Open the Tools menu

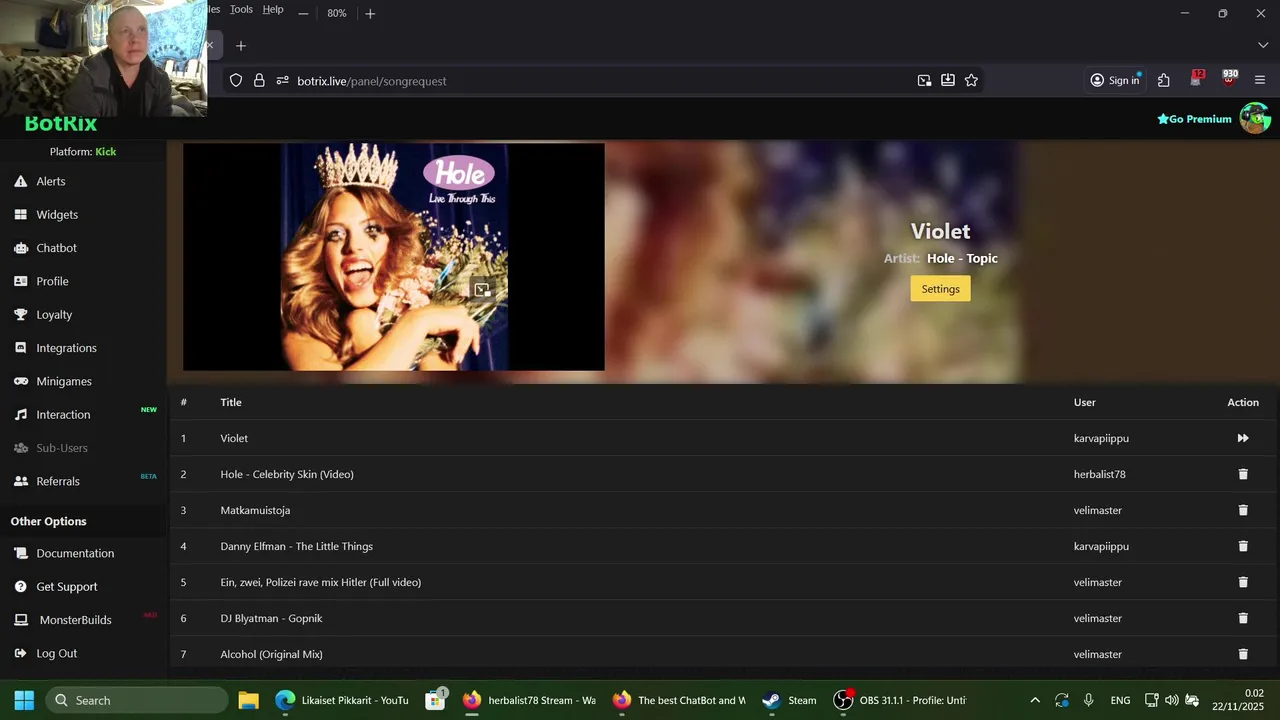point(241,9)
